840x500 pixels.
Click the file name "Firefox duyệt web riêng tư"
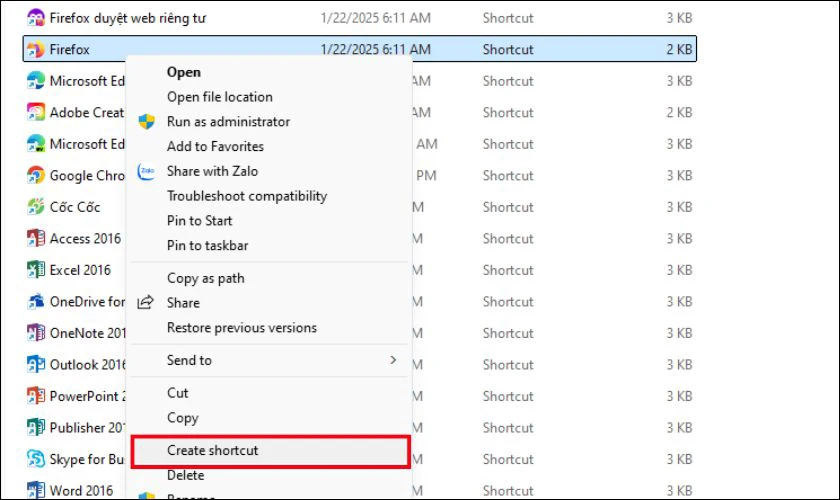[128, 18]
